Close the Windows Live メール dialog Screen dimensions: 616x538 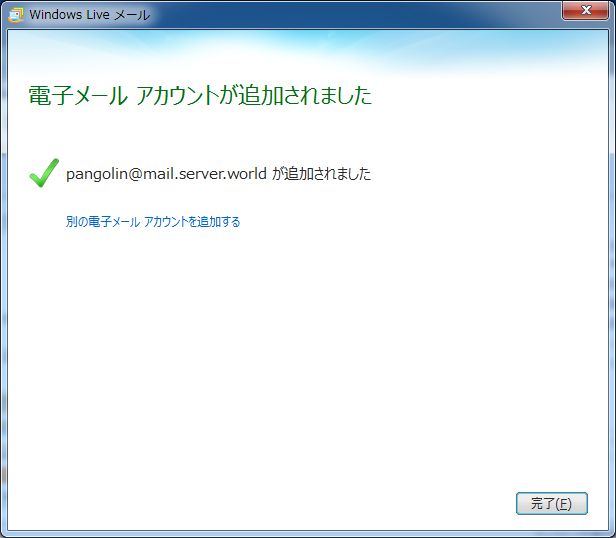click(586, 10)
